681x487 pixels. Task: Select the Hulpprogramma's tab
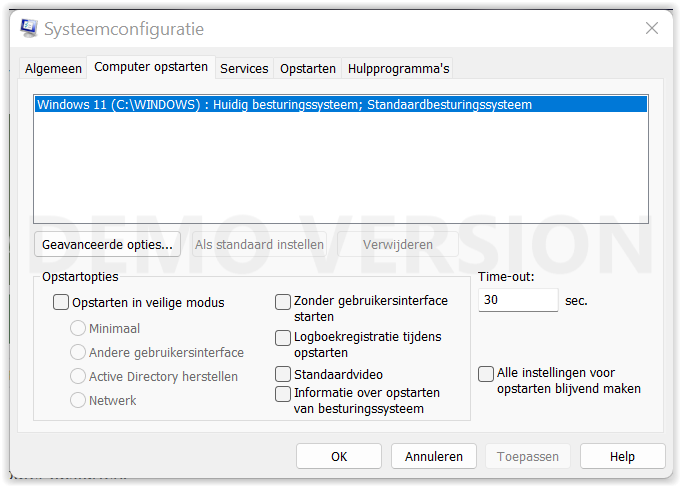click(x=398, y=69)
